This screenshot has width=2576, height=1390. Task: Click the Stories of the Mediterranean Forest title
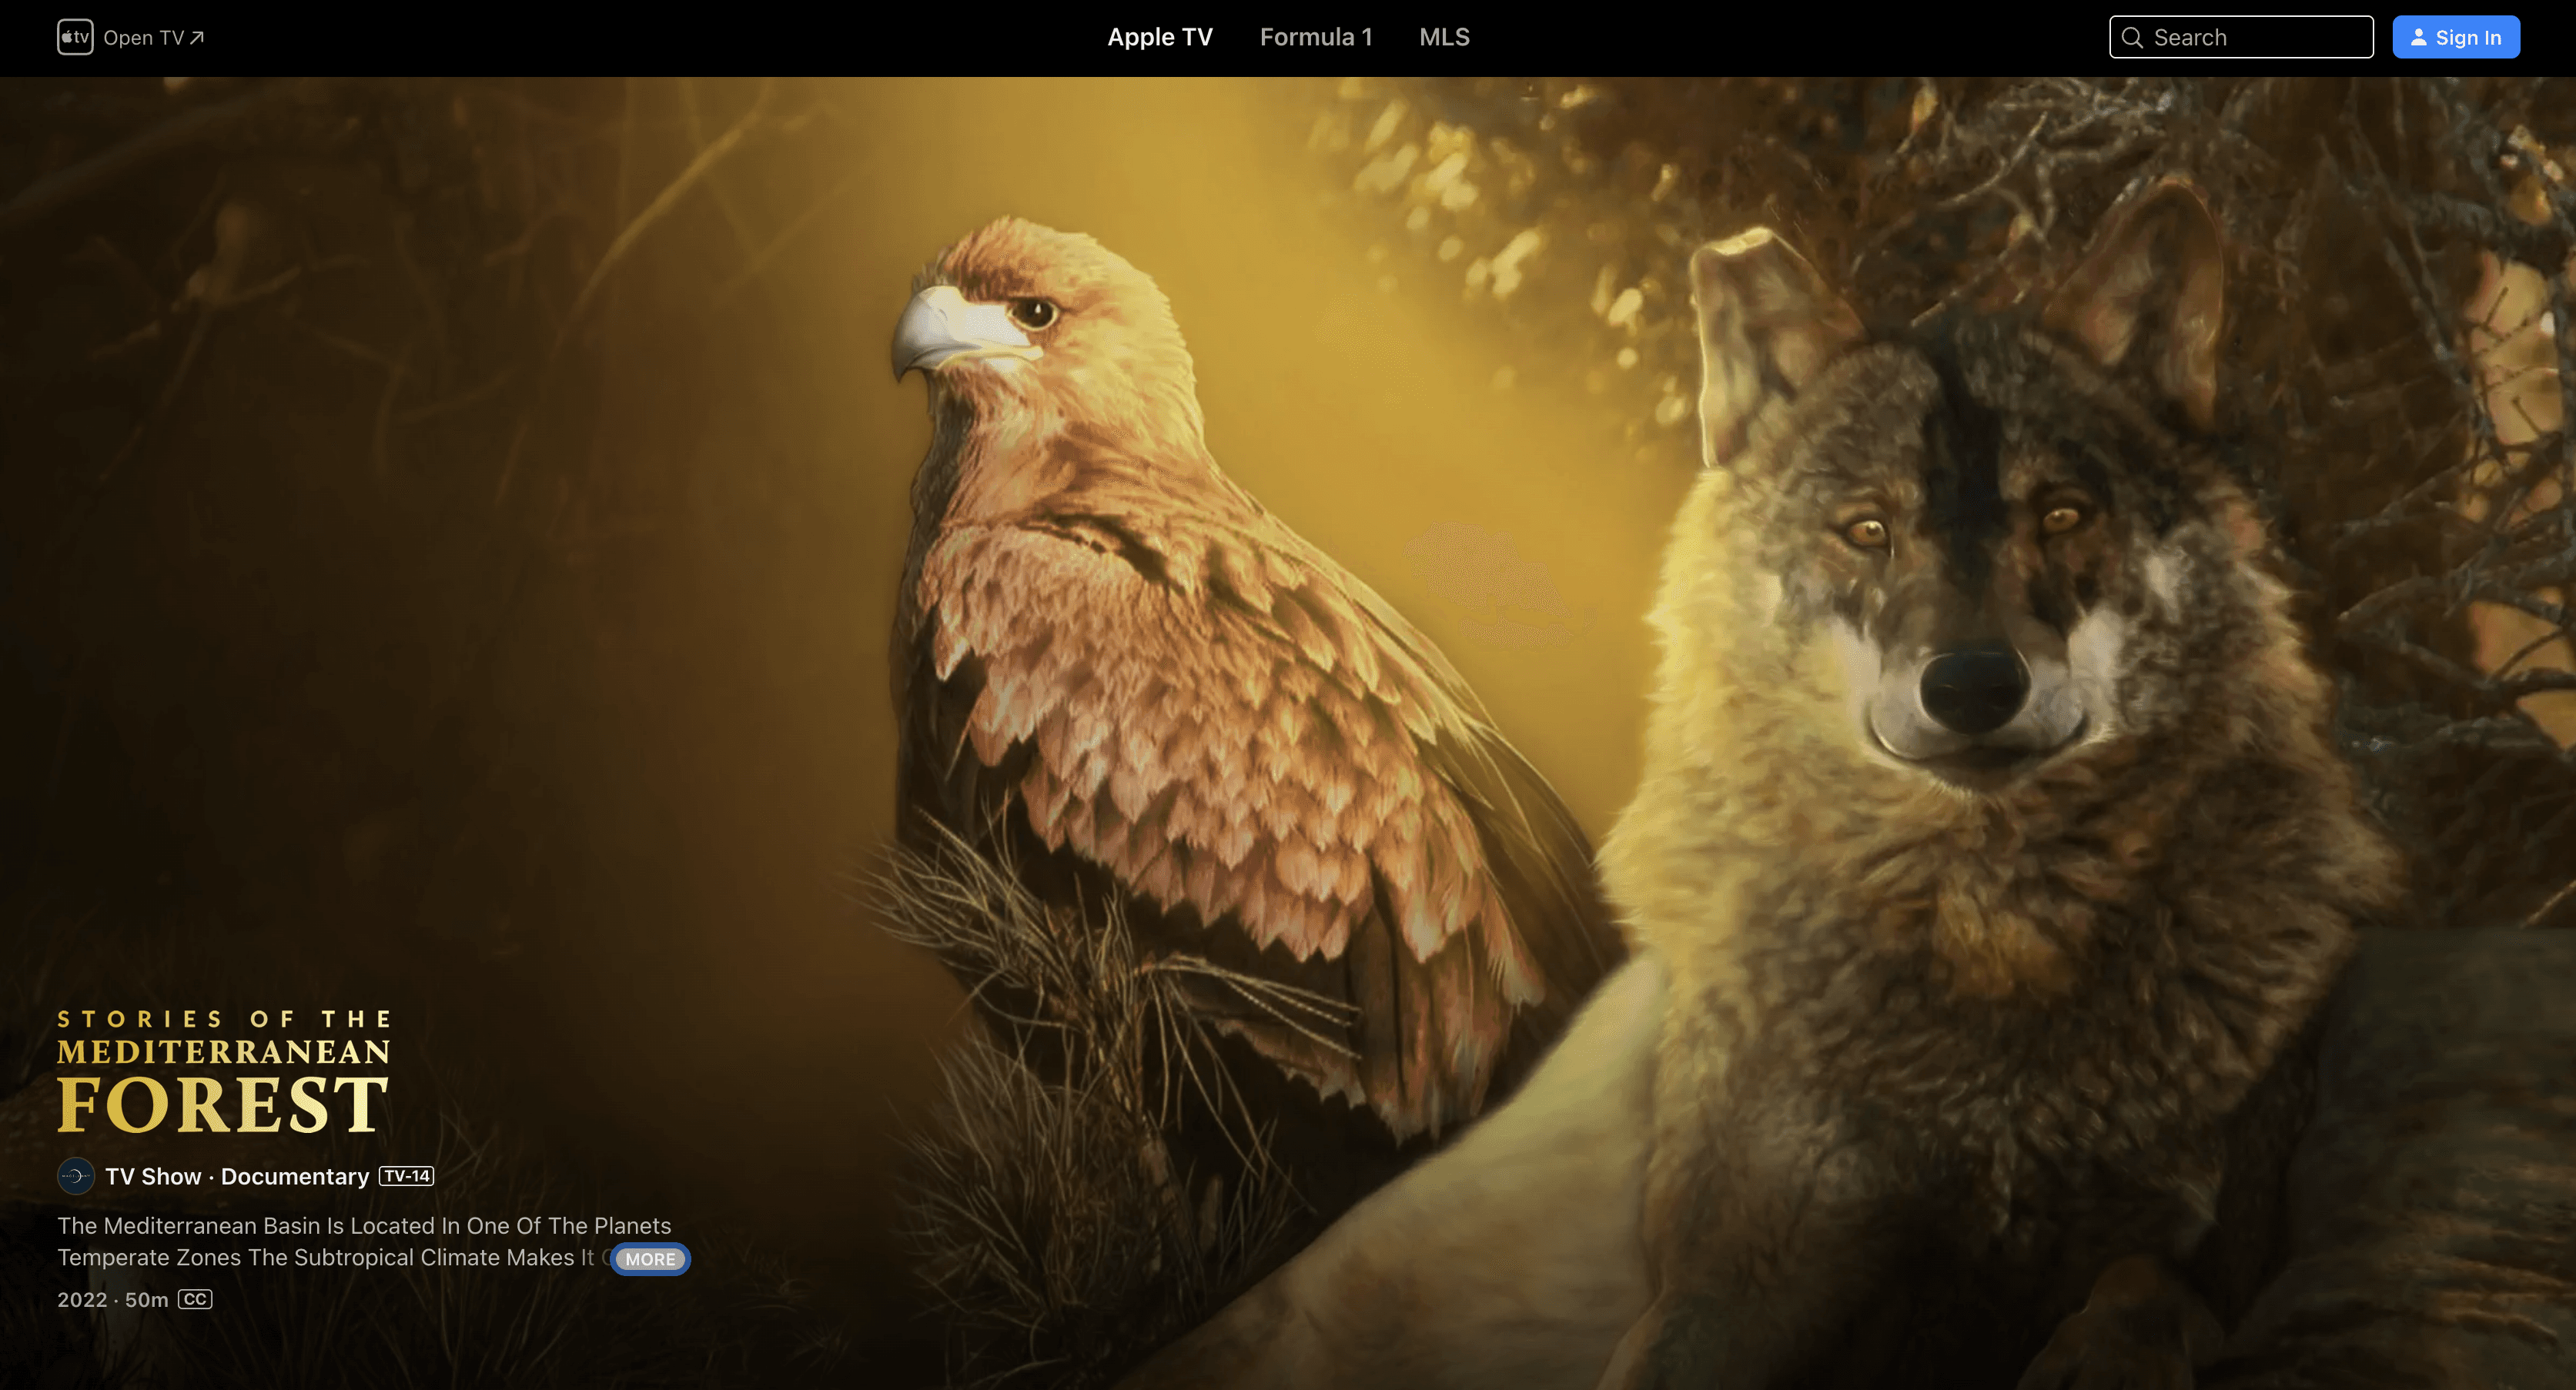pyautogui.click(x=224, y=1071)
